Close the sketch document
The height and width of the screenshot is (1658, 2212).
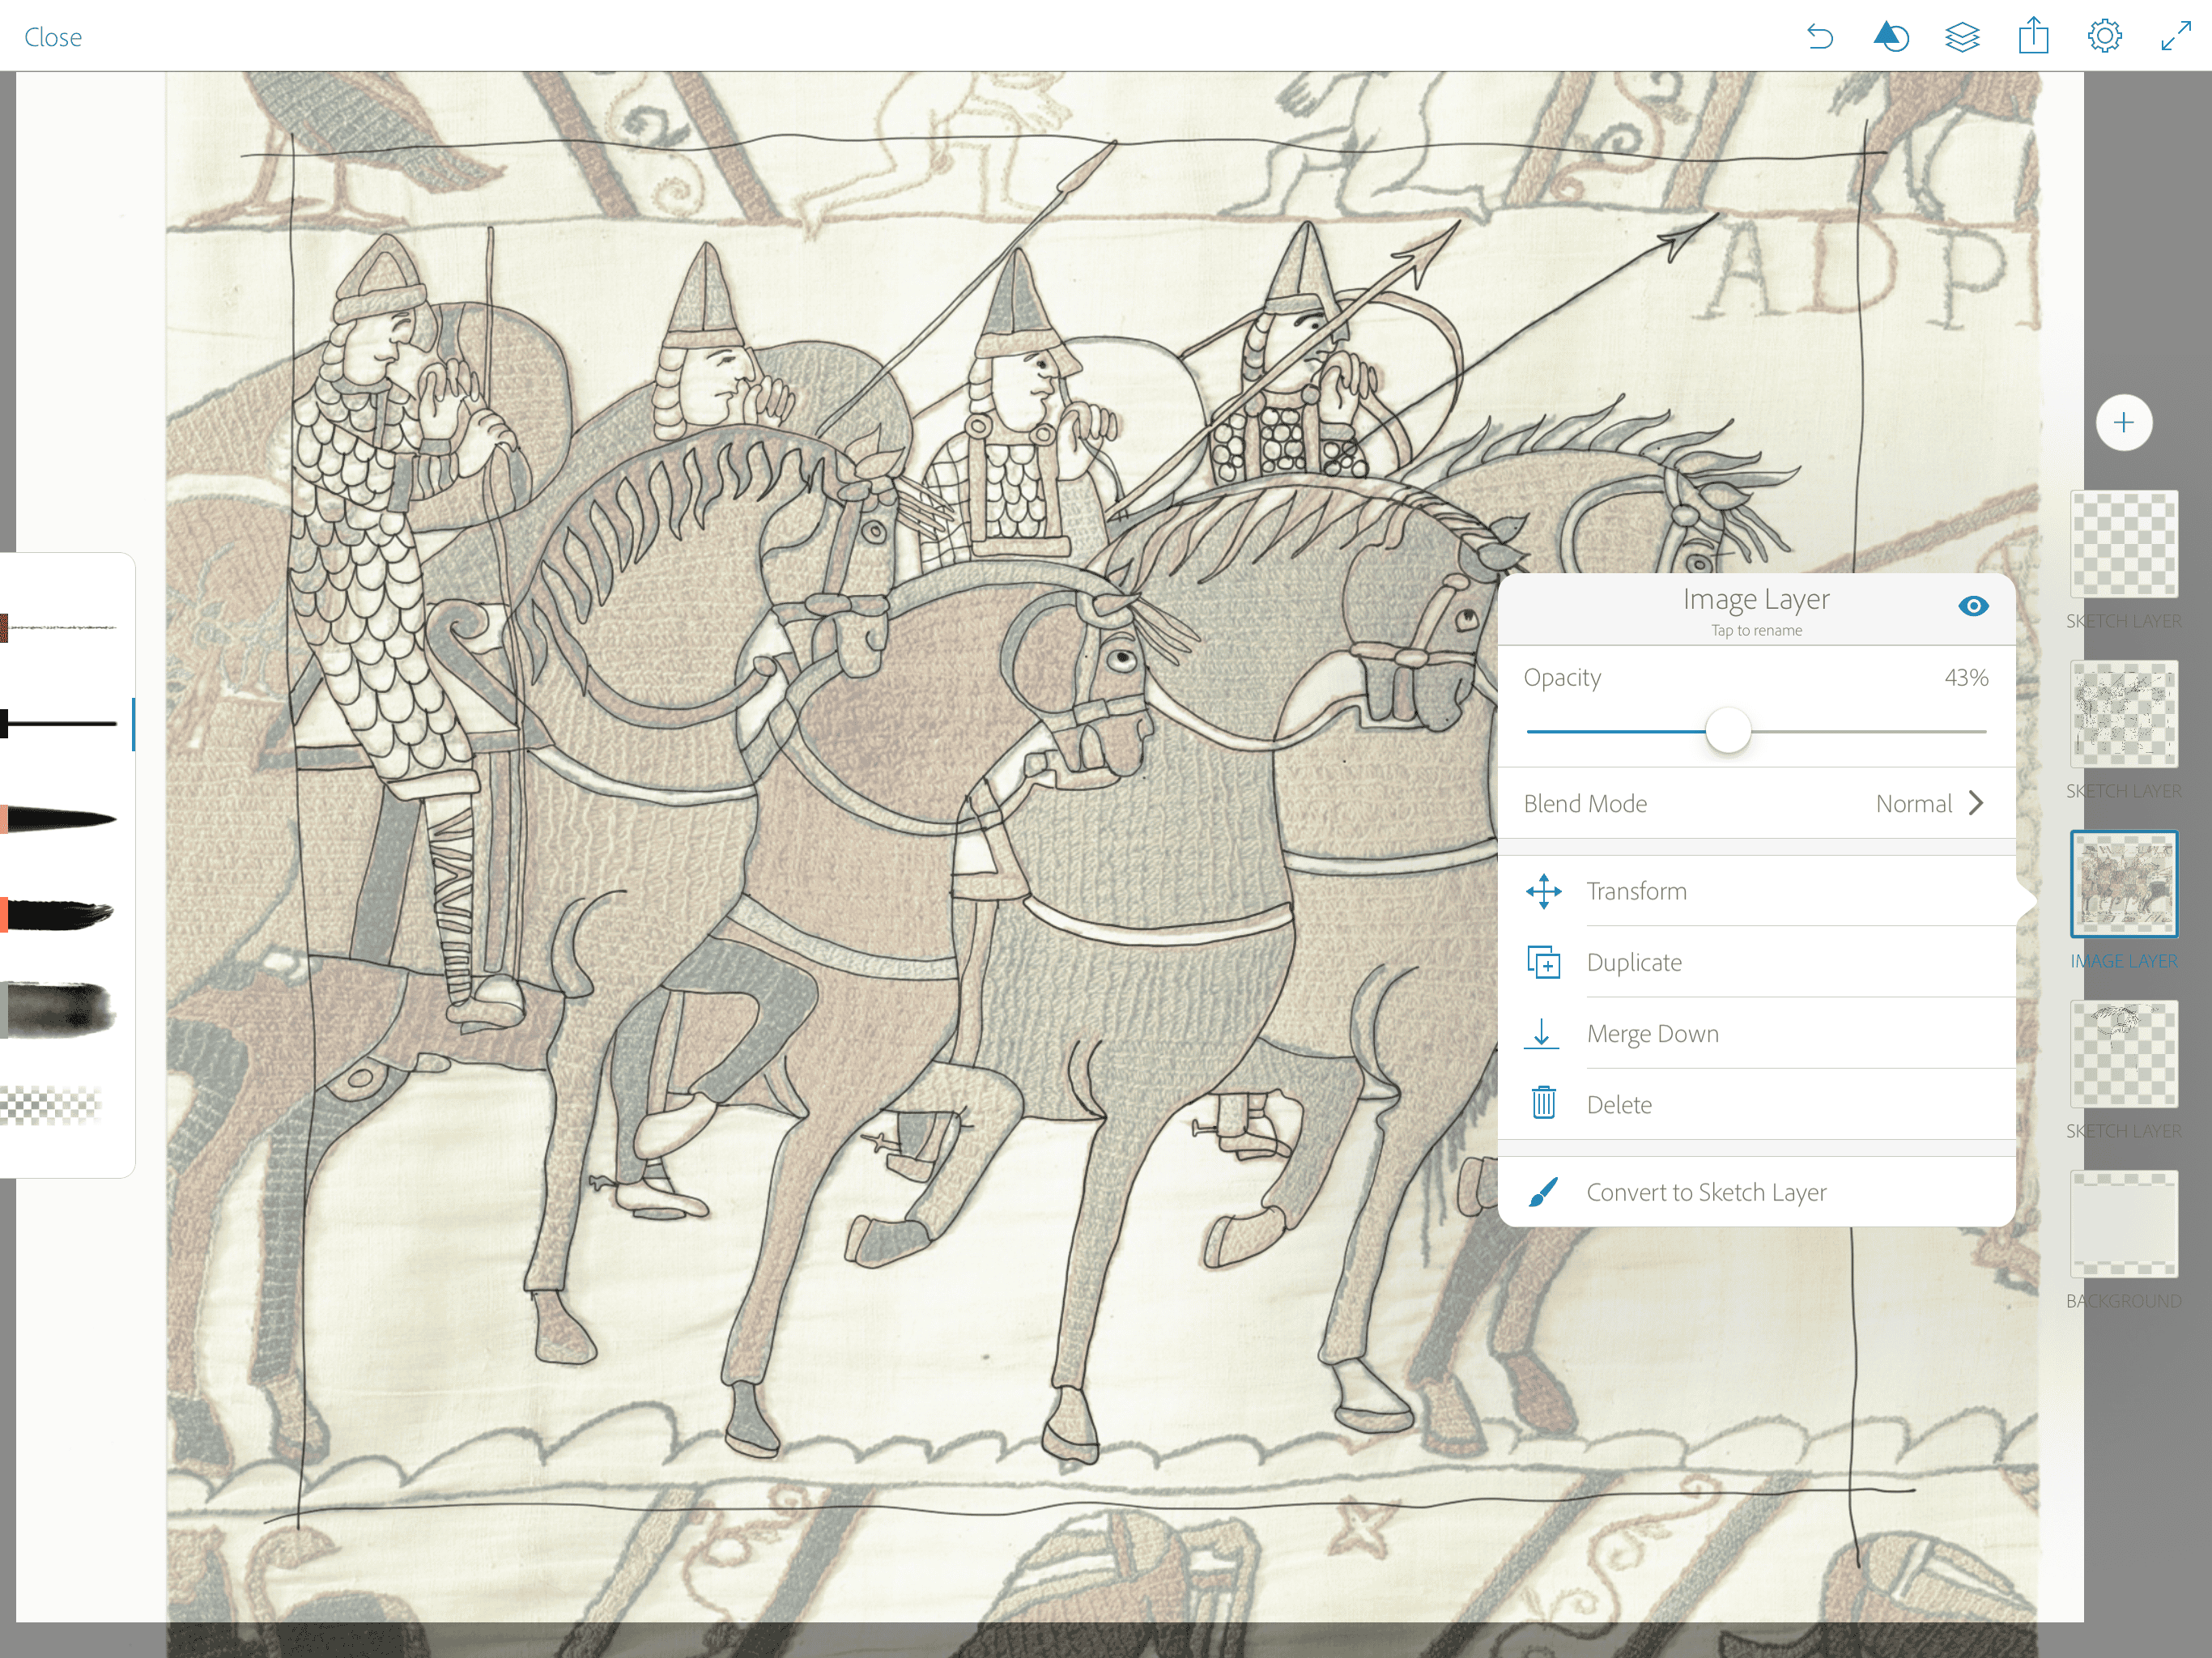click(x=53, y=37)
